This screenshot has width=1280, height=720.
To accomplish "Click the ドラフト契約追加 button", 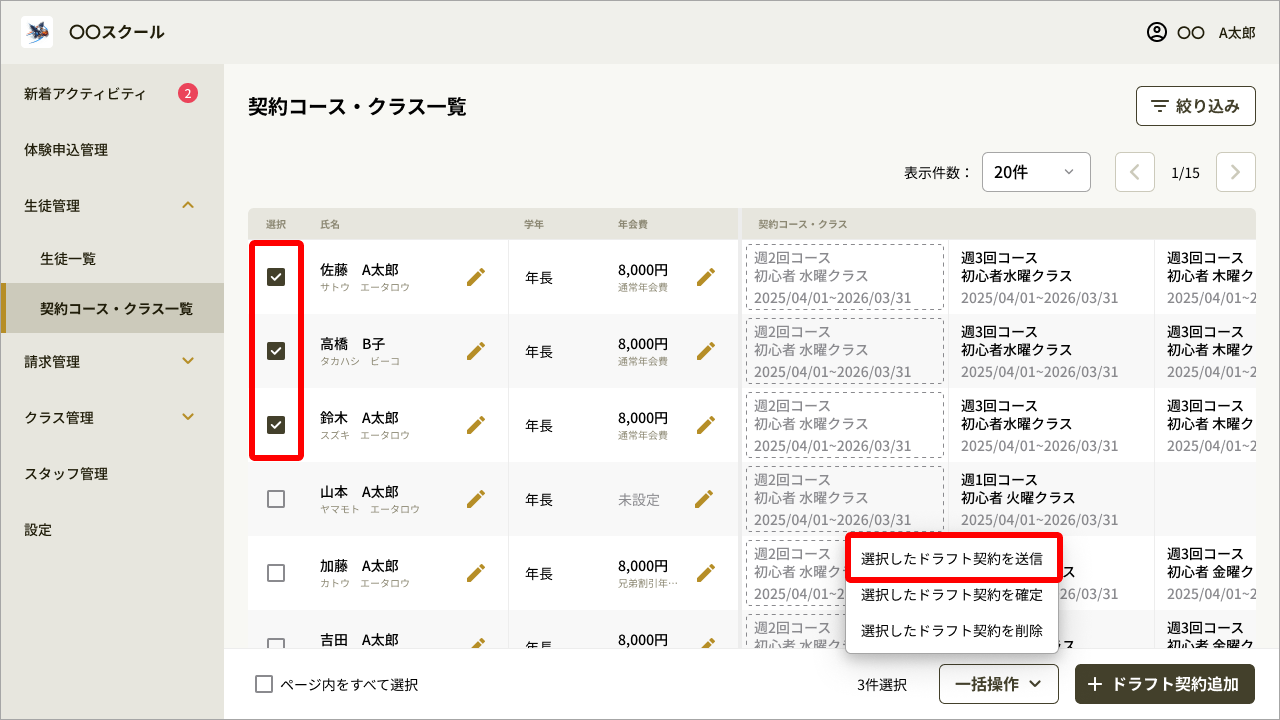I will pos(1164,684).
